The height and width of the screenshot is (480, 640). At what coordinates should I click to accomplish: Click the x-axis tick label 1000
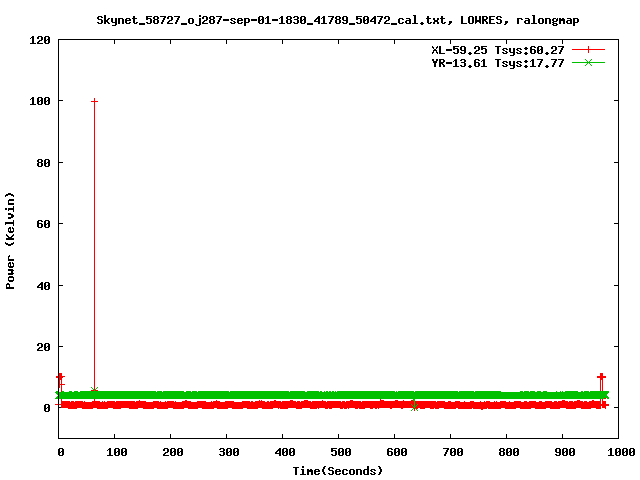[x=621, y=452]
